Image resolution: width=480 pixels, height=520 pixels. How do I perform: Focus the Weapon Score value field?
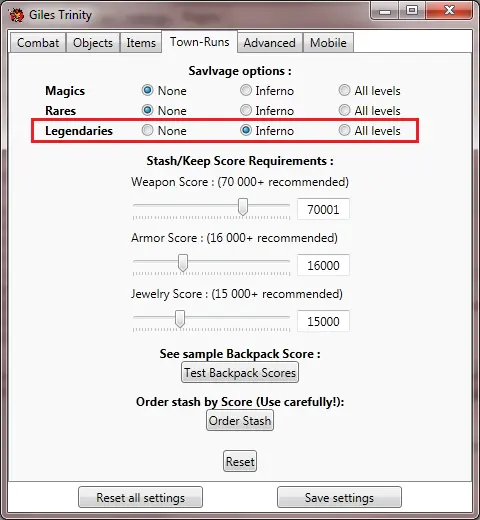point(323,209)
